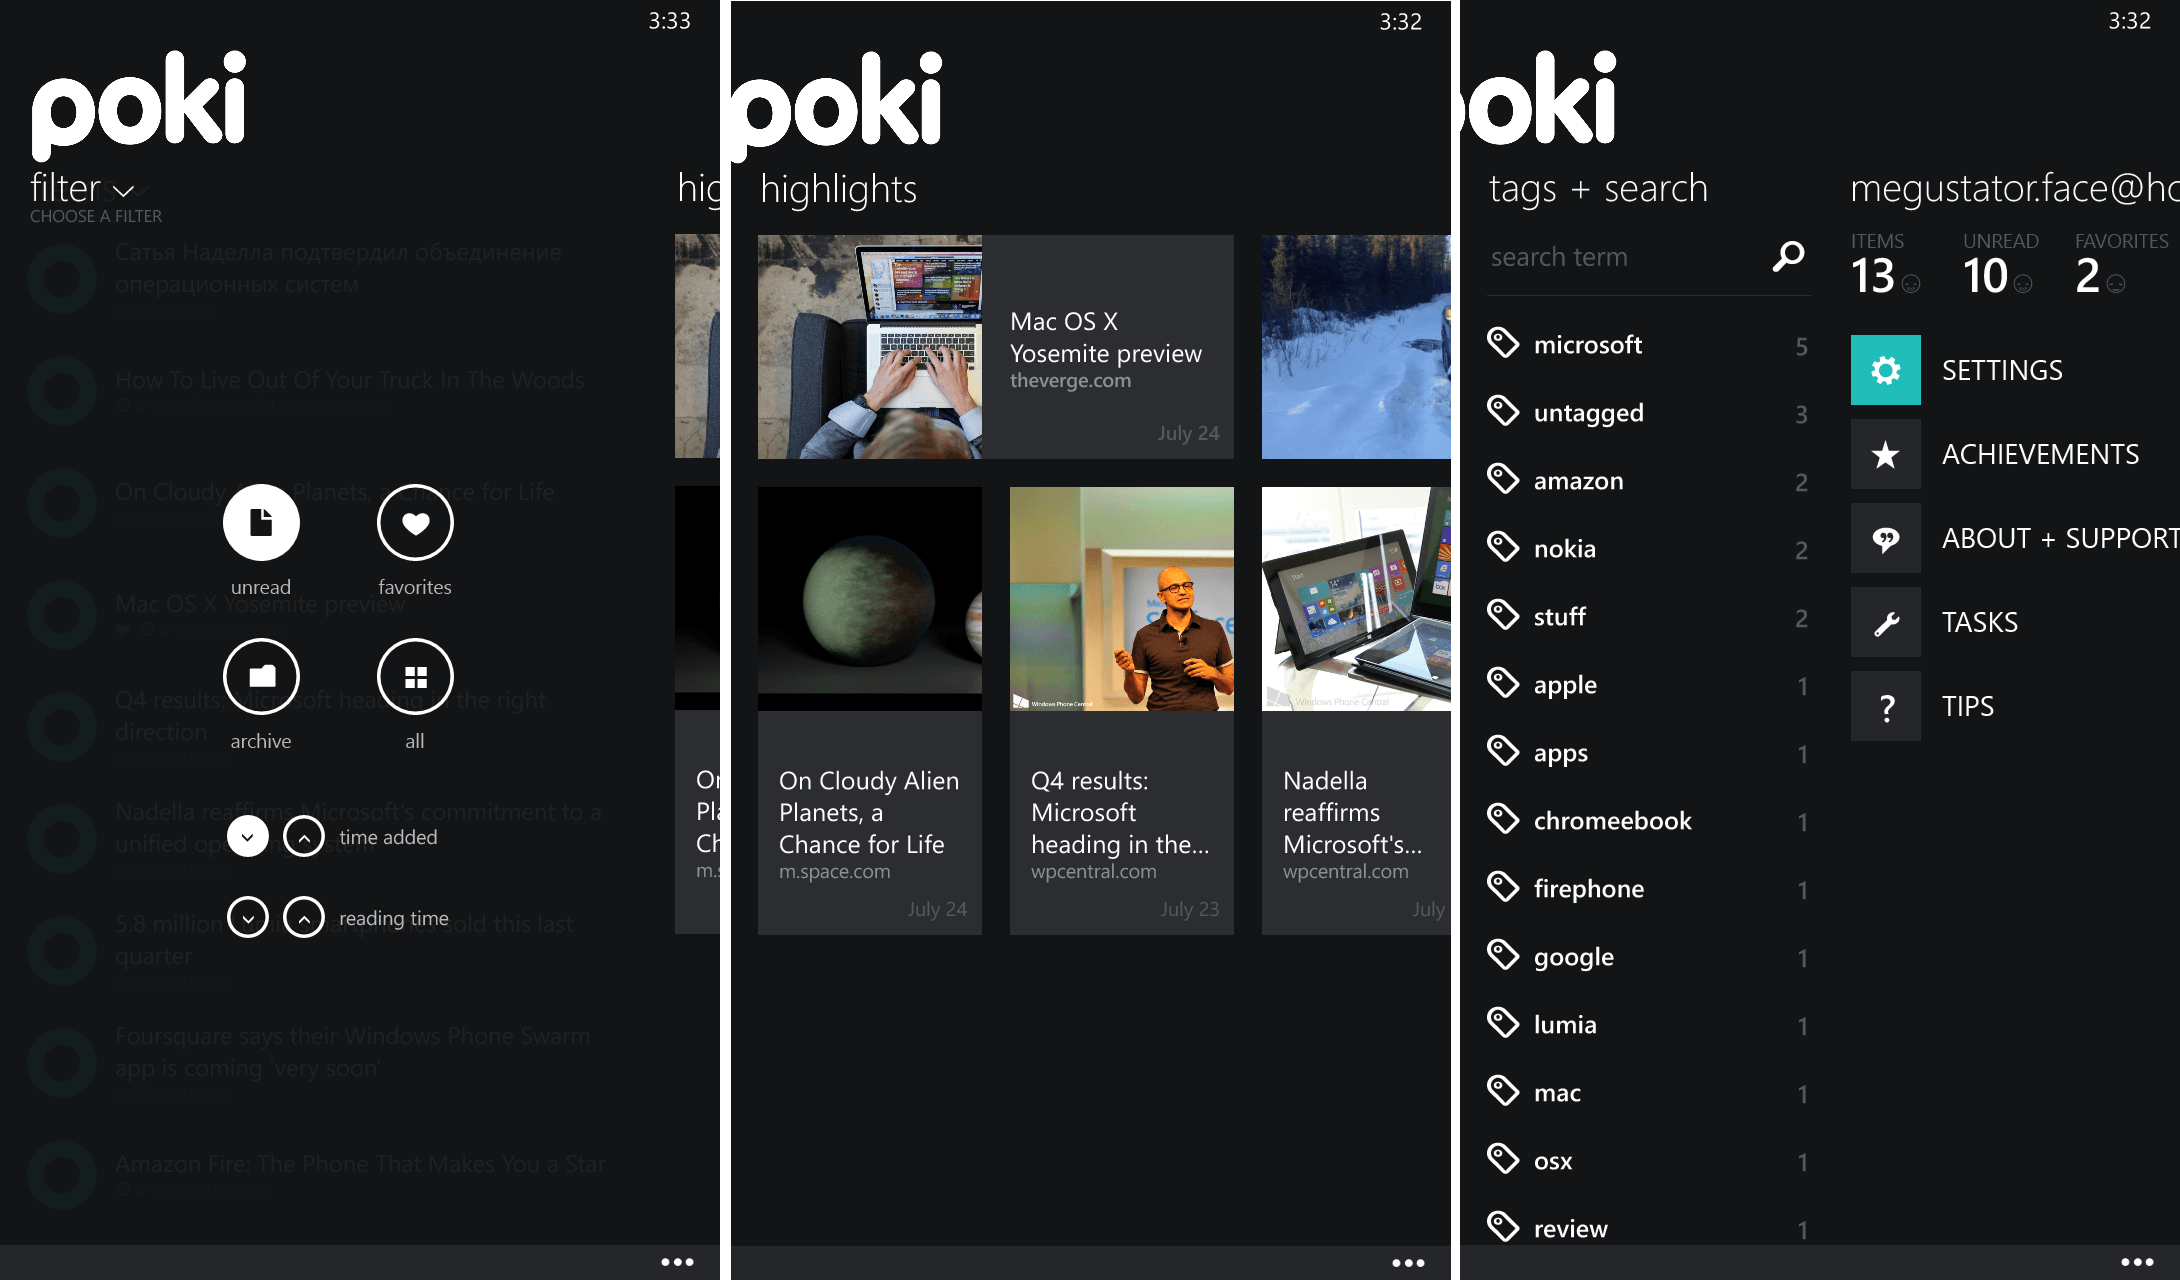Open the alien planet thumbnail
This screenshot has width=2180, height=1280.
tap(870, 599)
